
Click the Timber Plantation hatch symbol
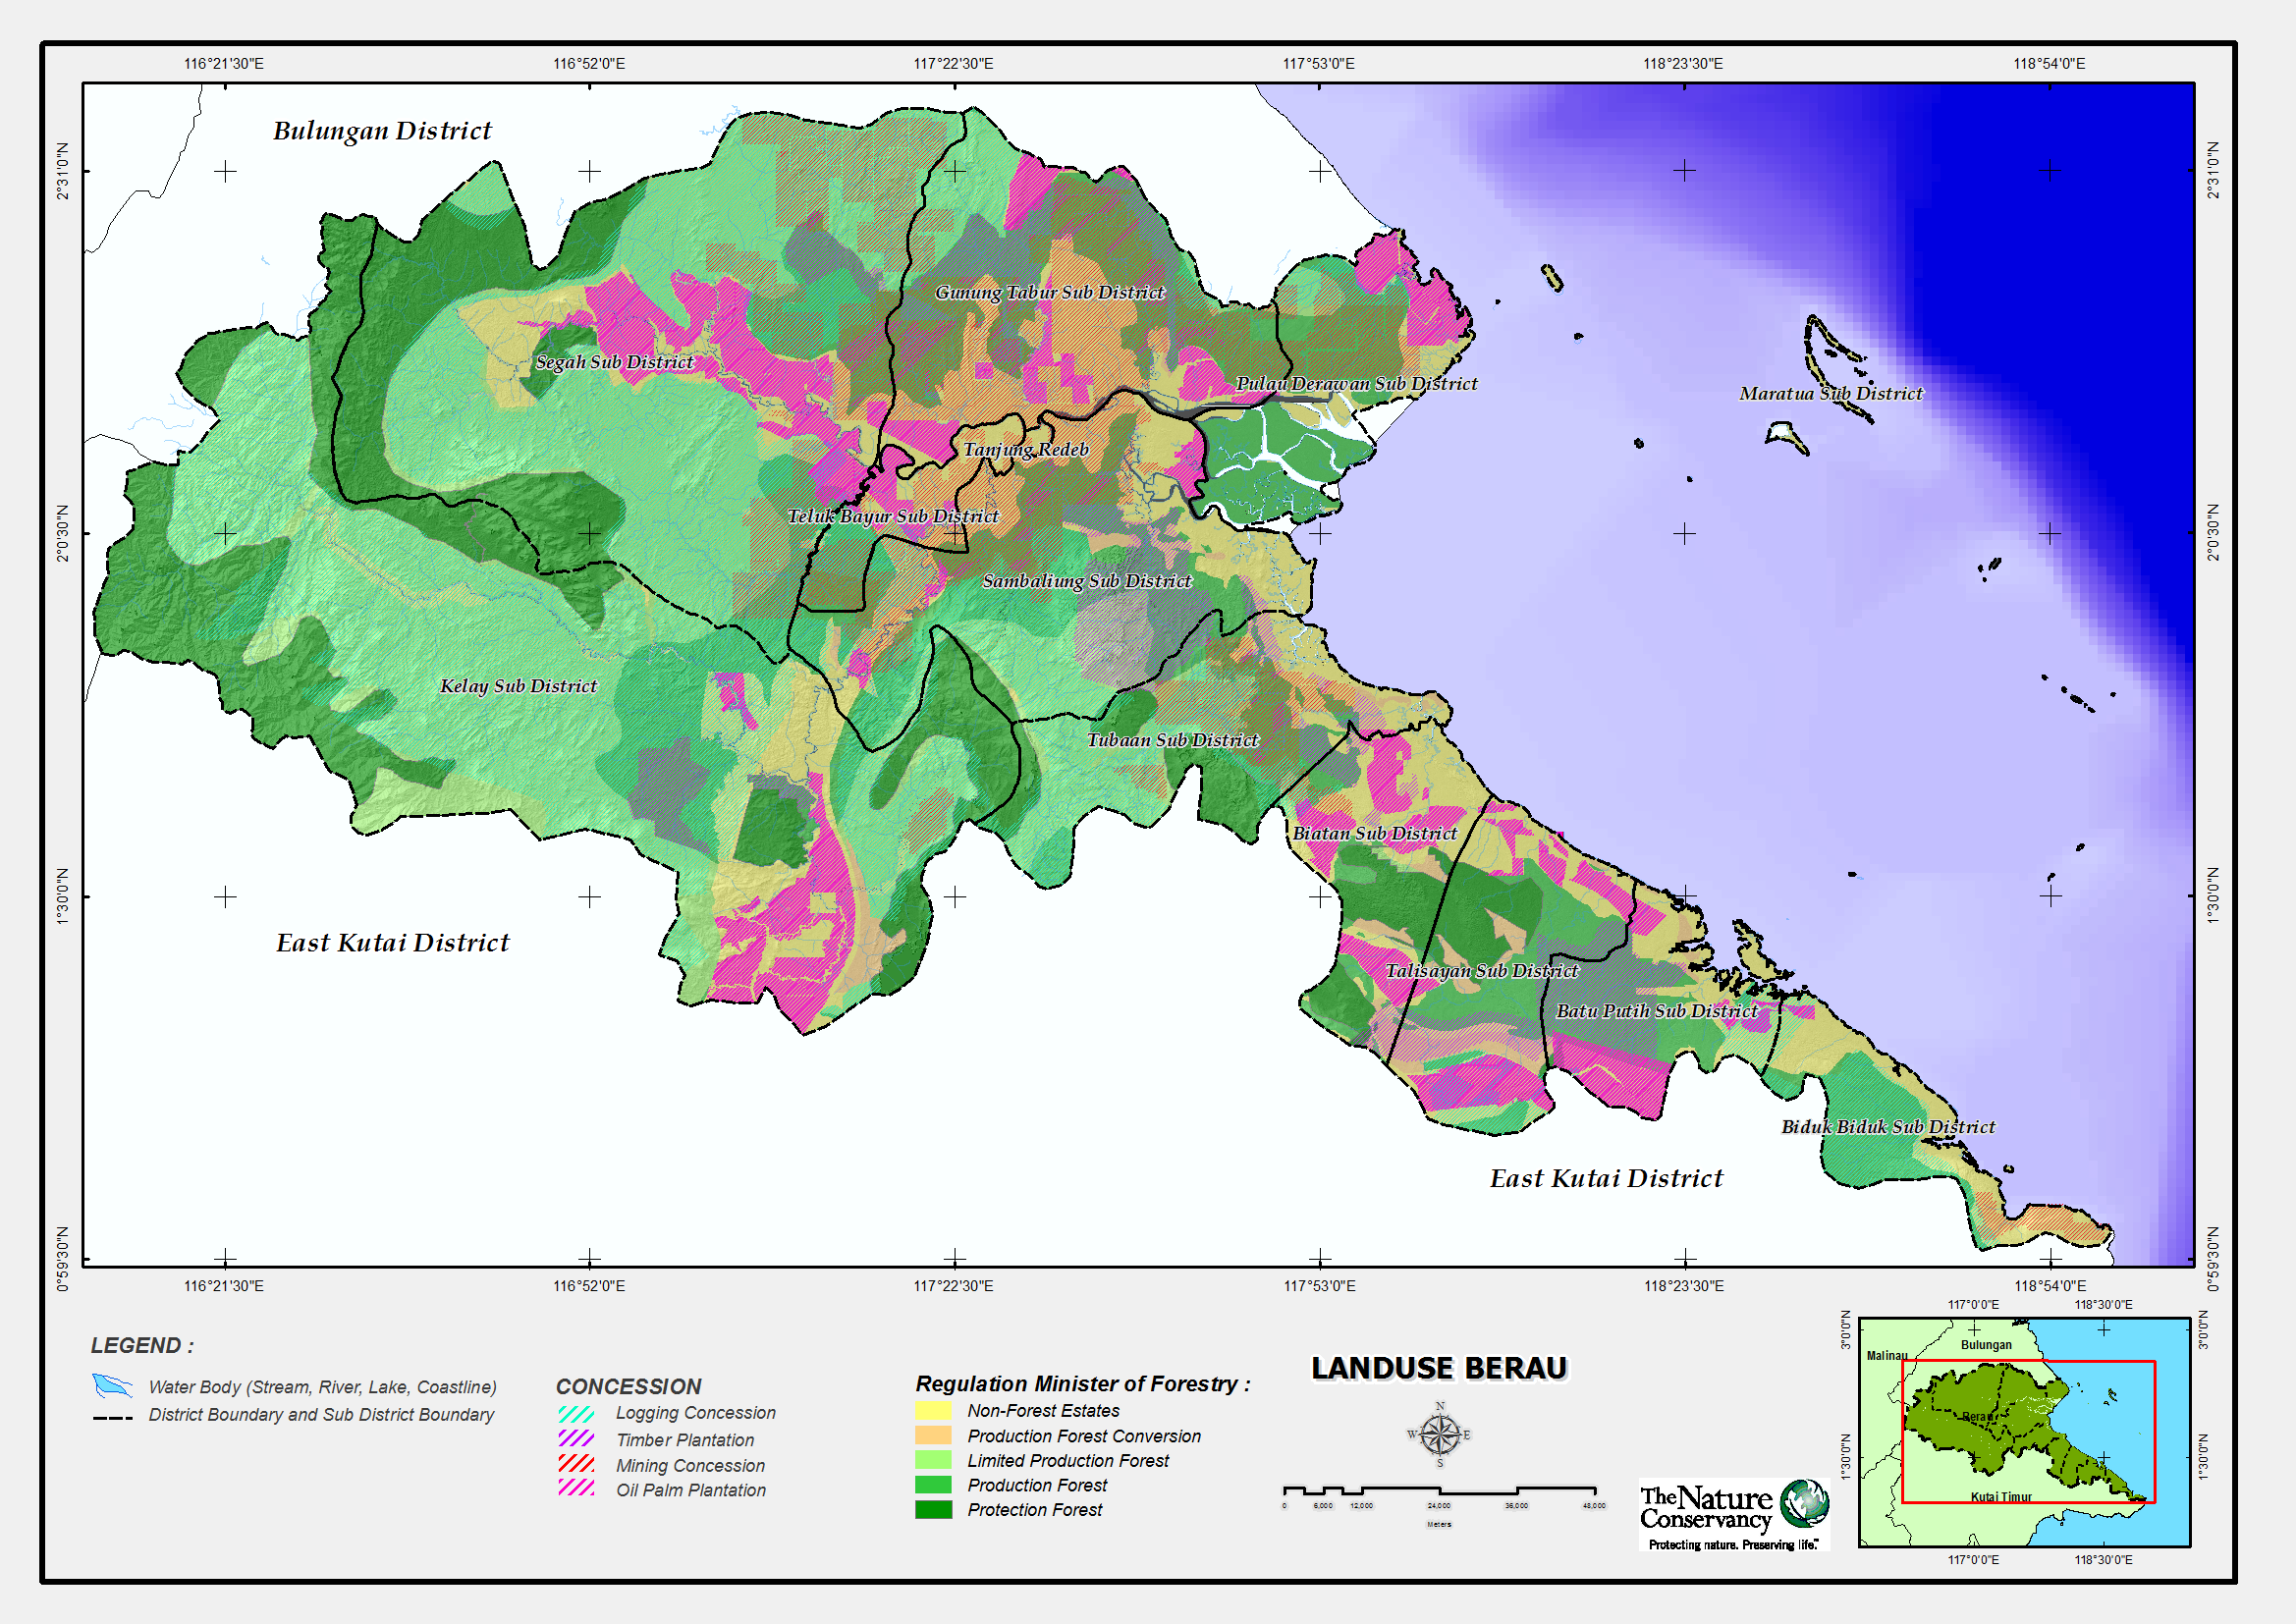576,1439
